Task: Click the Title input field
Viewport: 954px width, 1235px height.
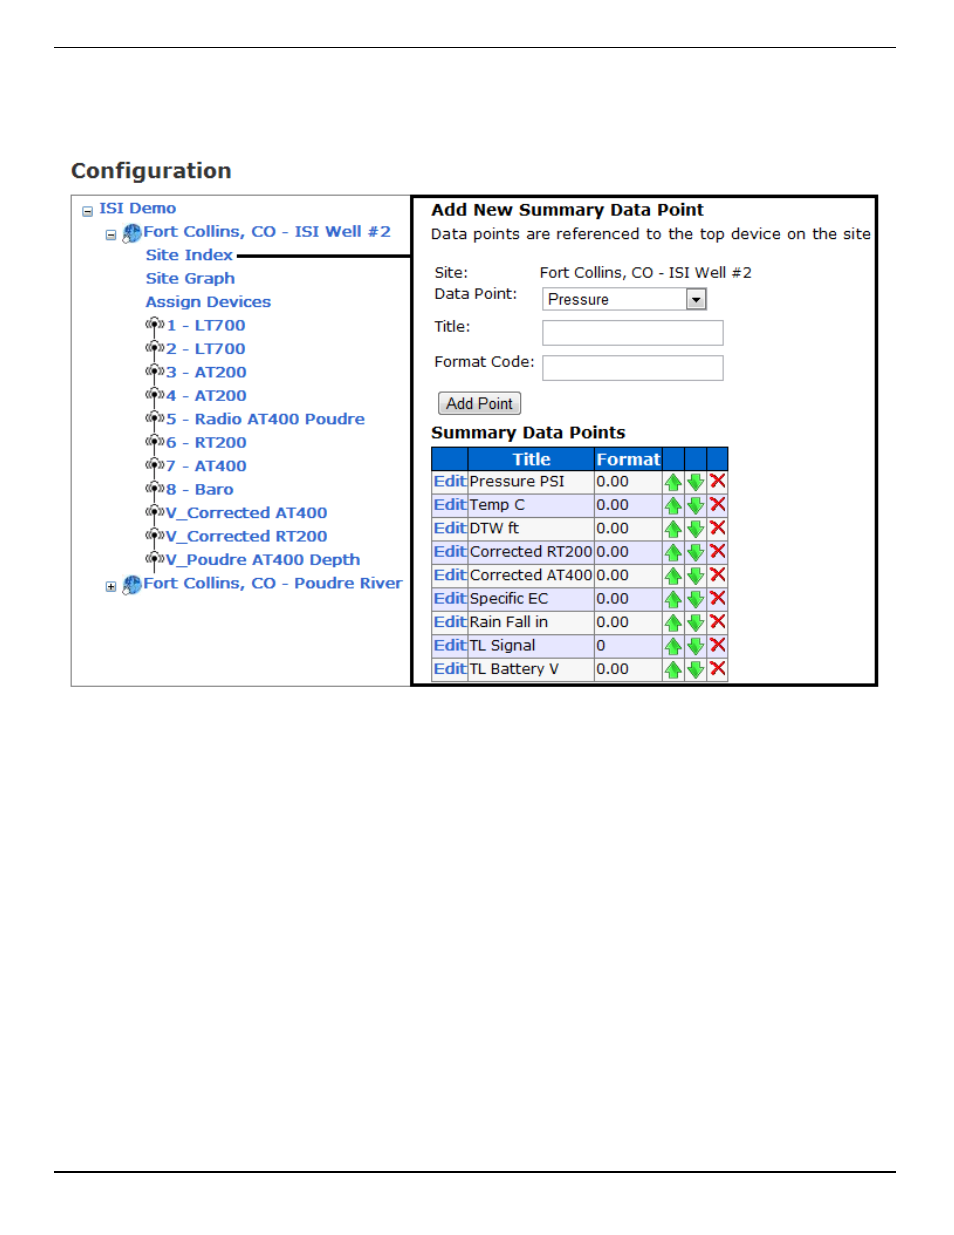Action: click(x=633, y=333)
